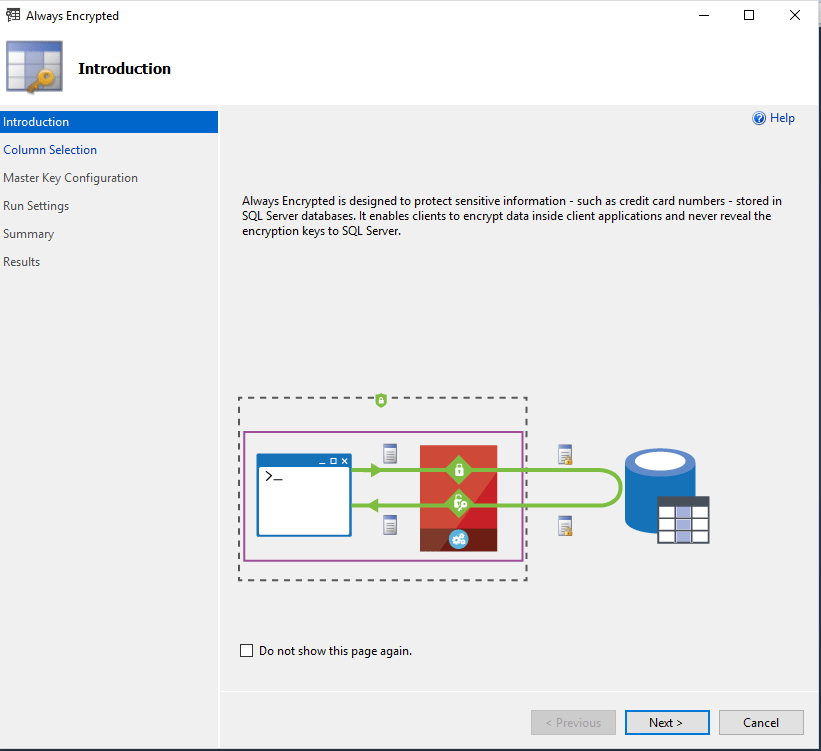This screenshot has height=751, width=821.
Task: Open Master Key Configuration step
Action: tap(70, 178)
